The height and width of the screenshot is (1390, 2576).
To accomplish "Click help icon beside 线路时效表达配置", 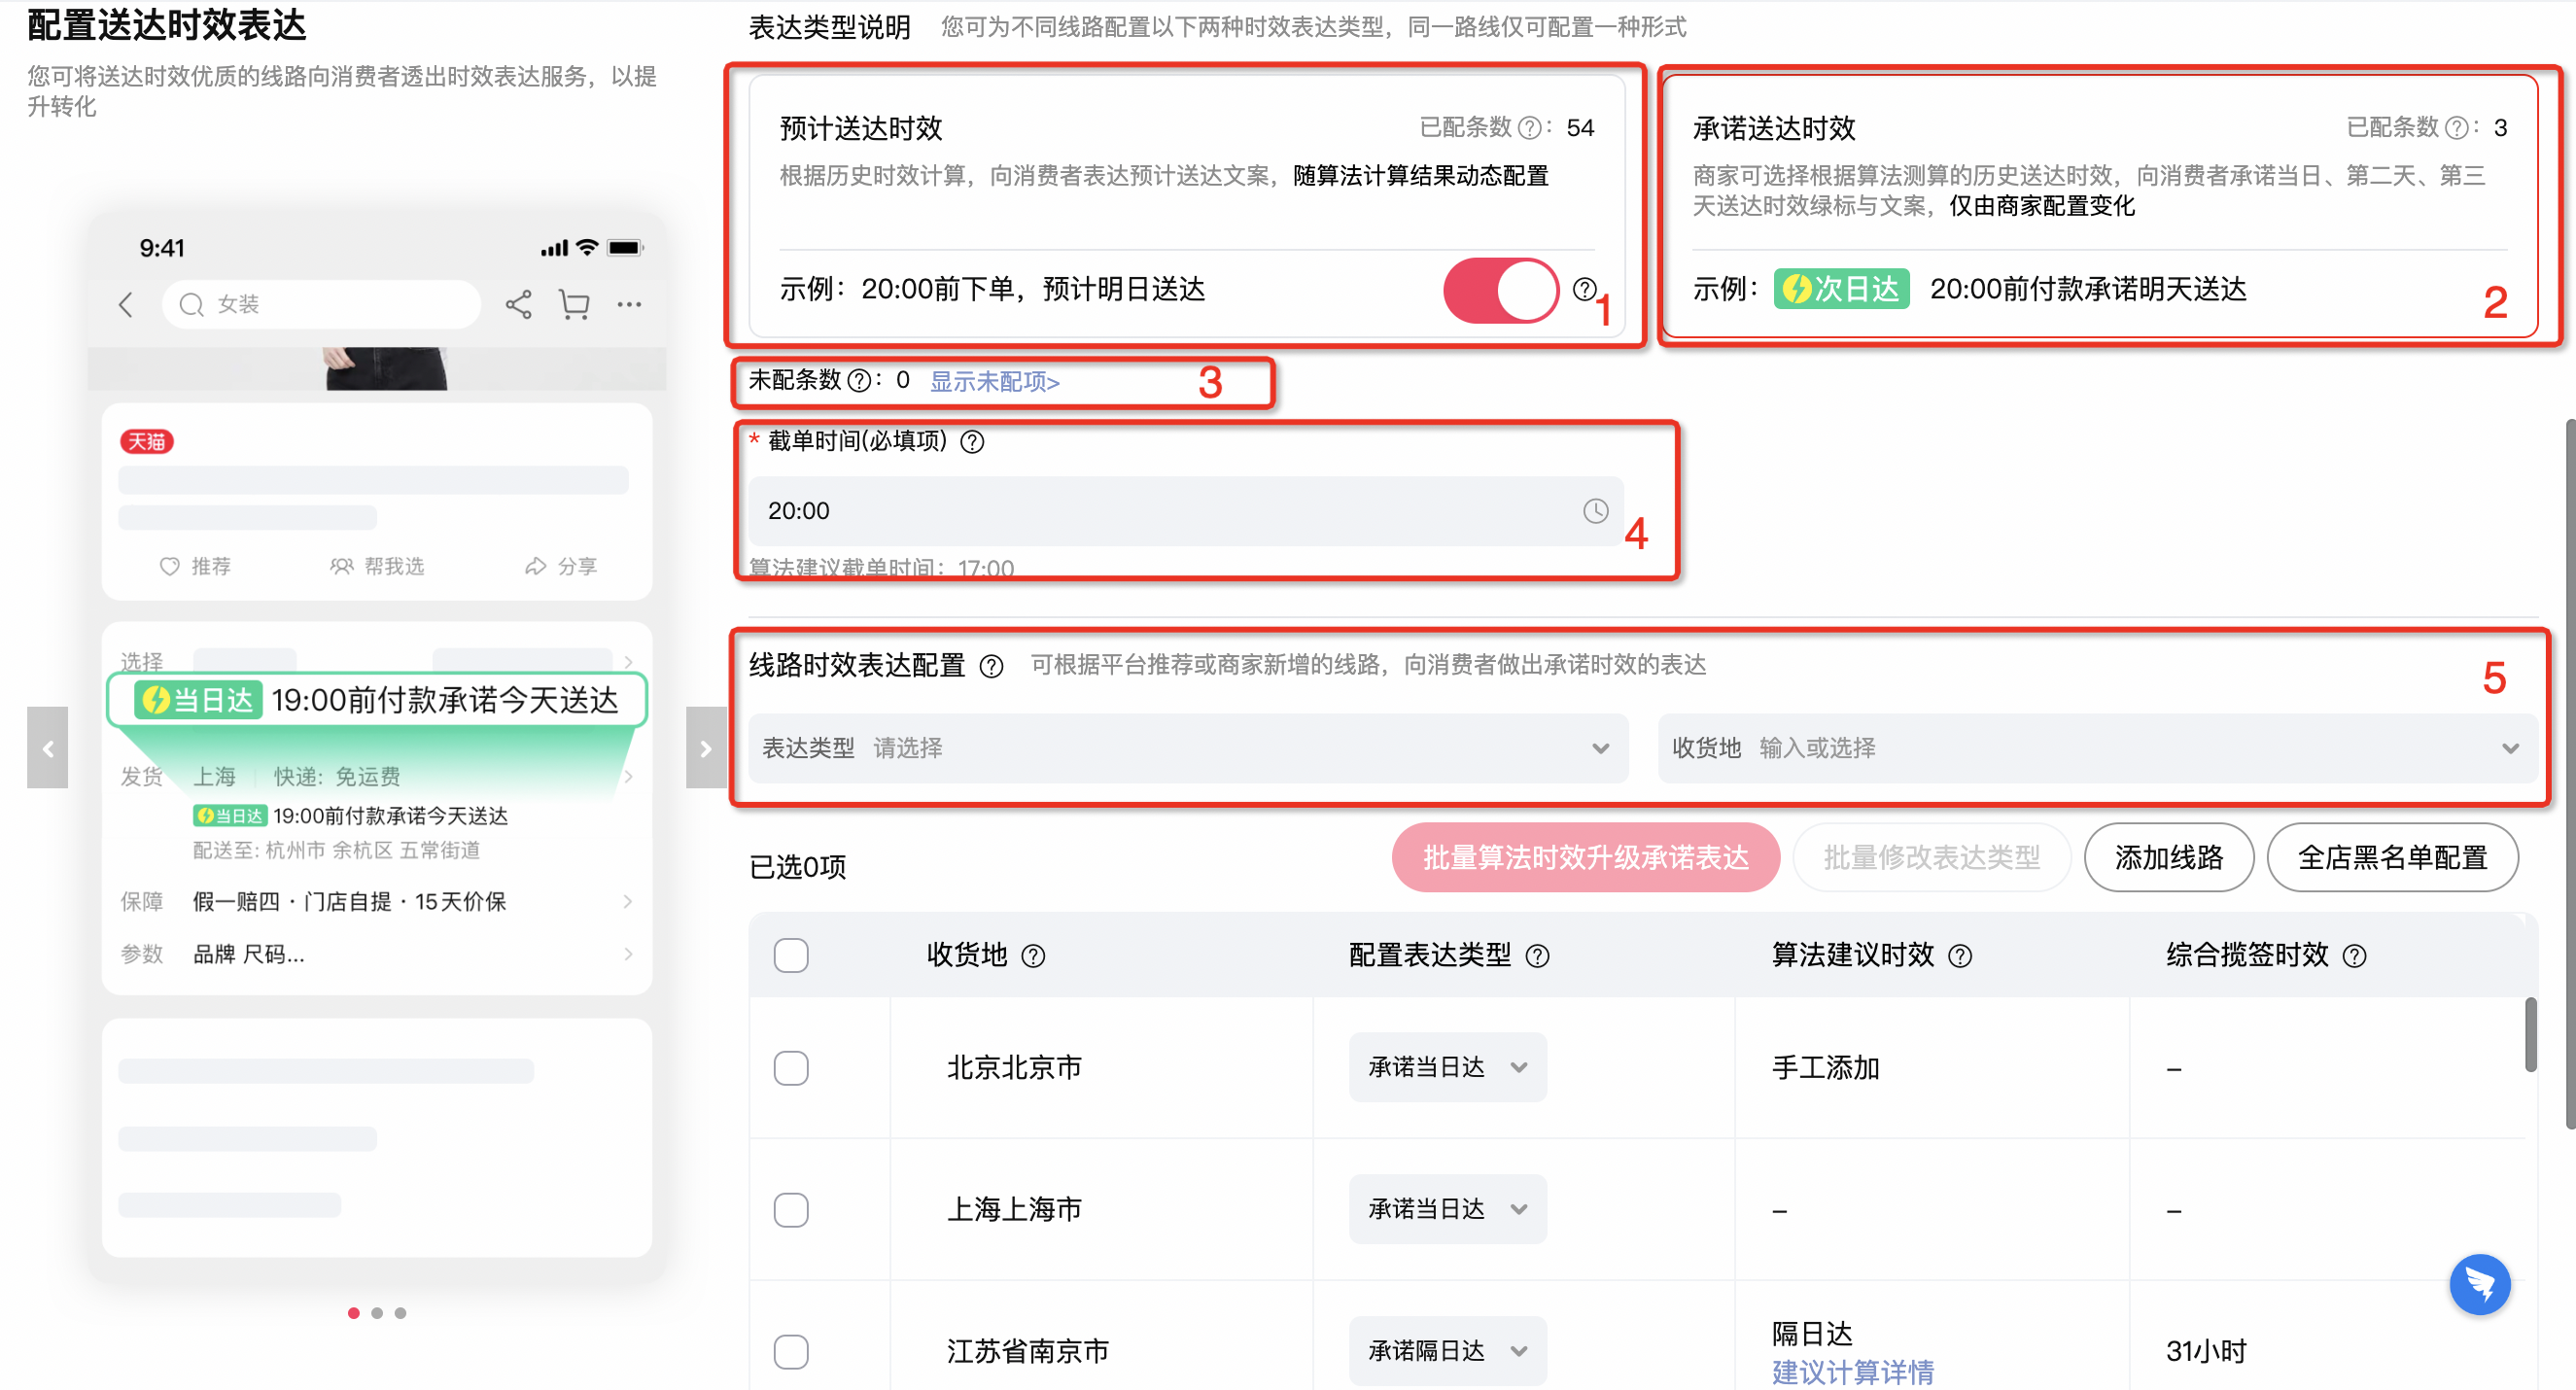I will pos(991,666).
